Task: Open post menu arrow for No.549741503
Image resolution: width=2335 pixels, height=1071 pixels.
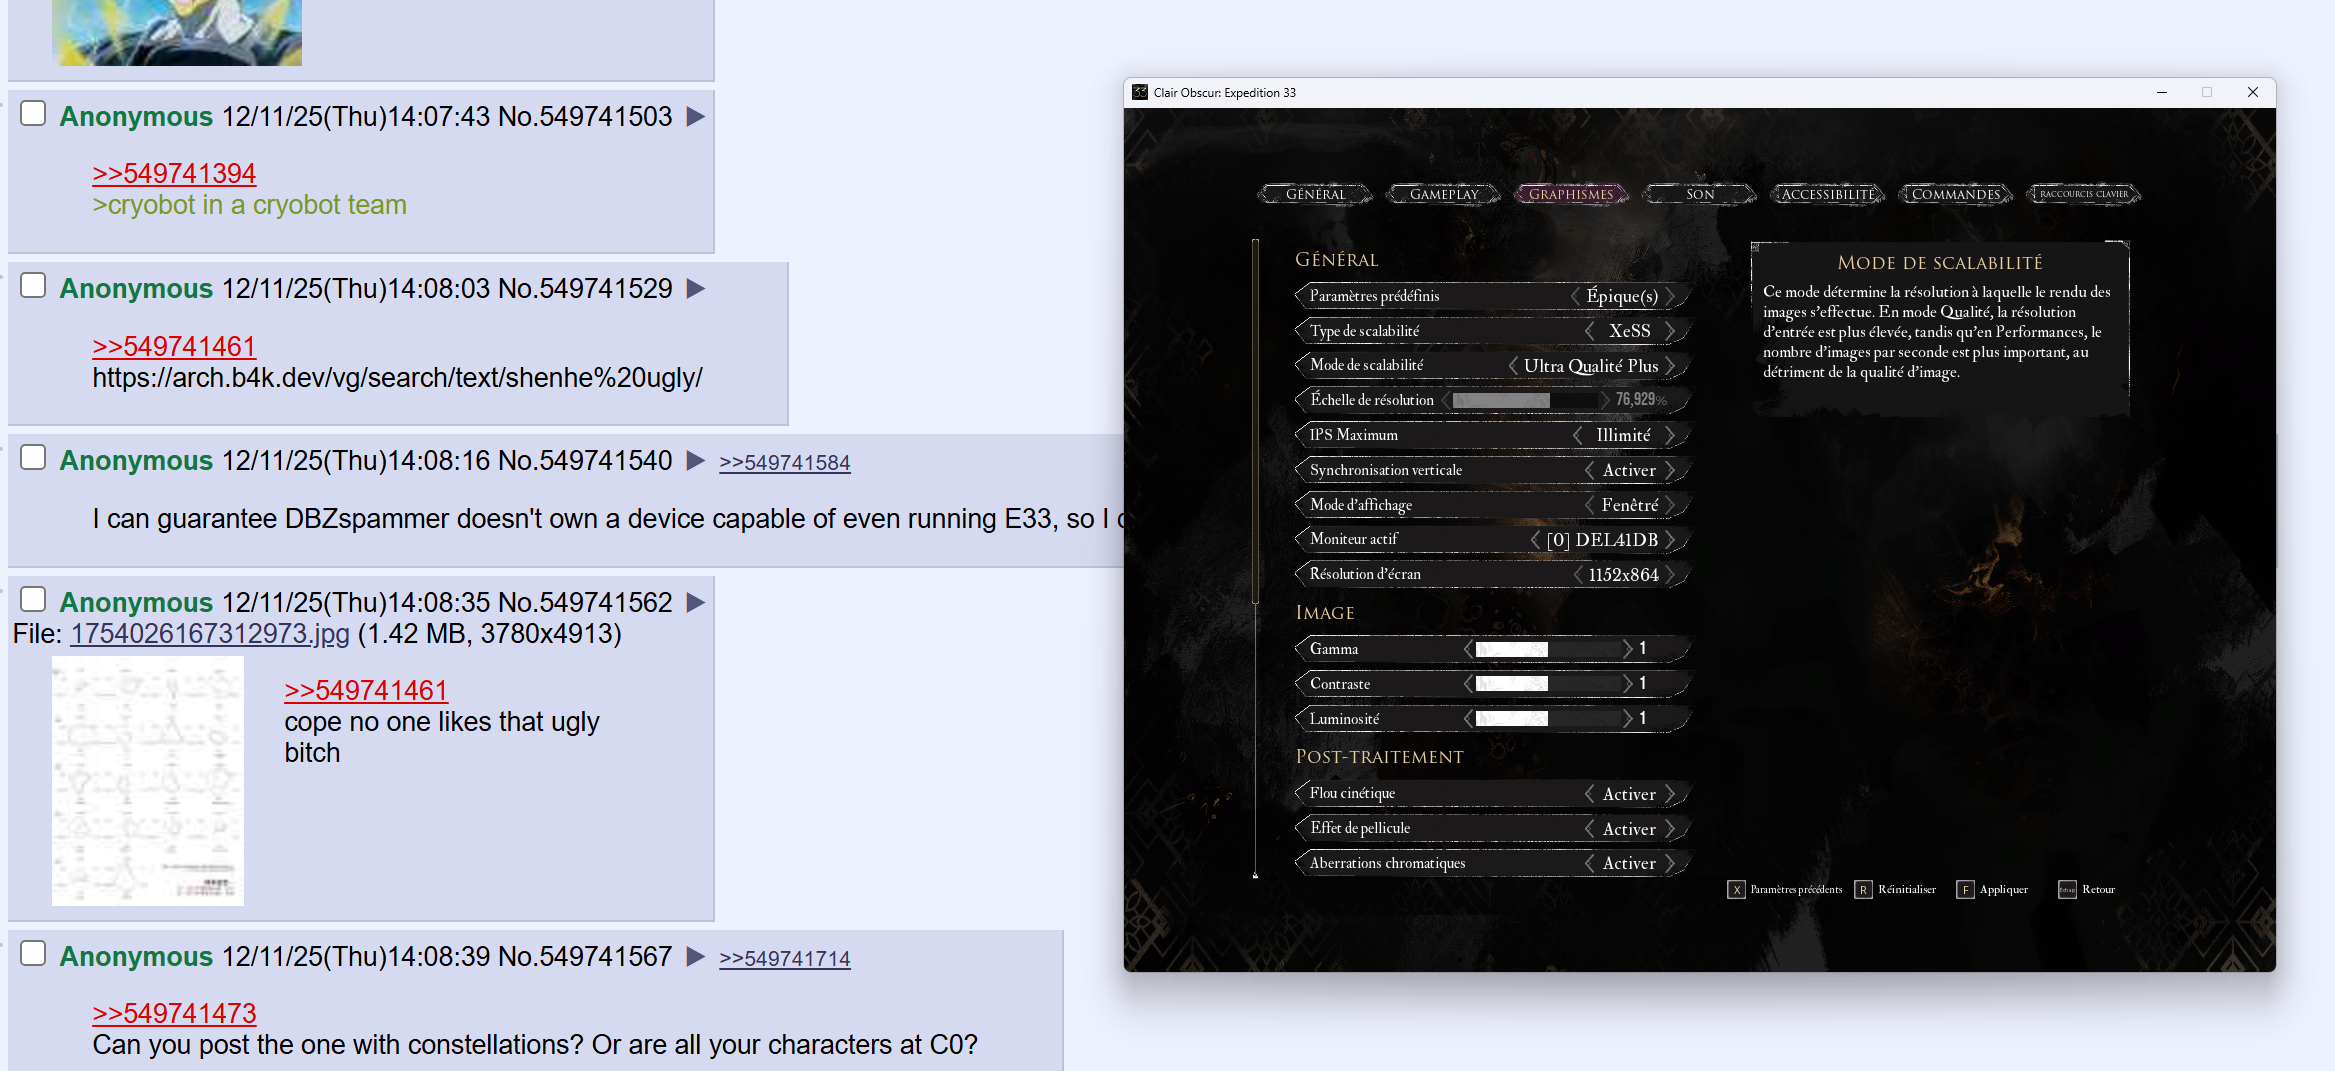Action: (696, 117)
